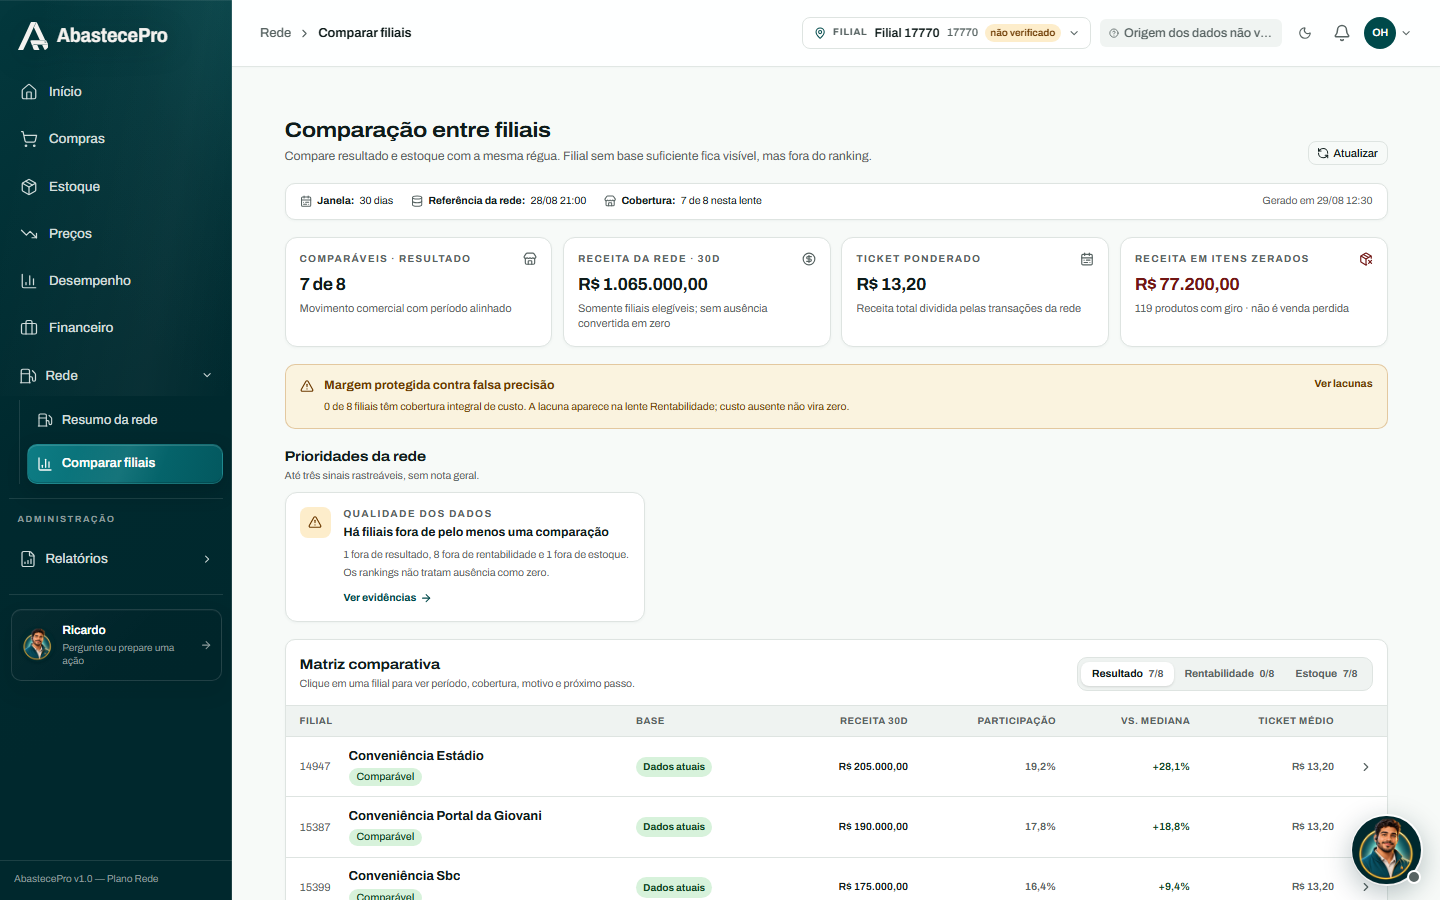Image resolution: width=1440 pixels, height=900 pixels.
Task: Open the Ver lacunas link
Action: [1343, 384]
